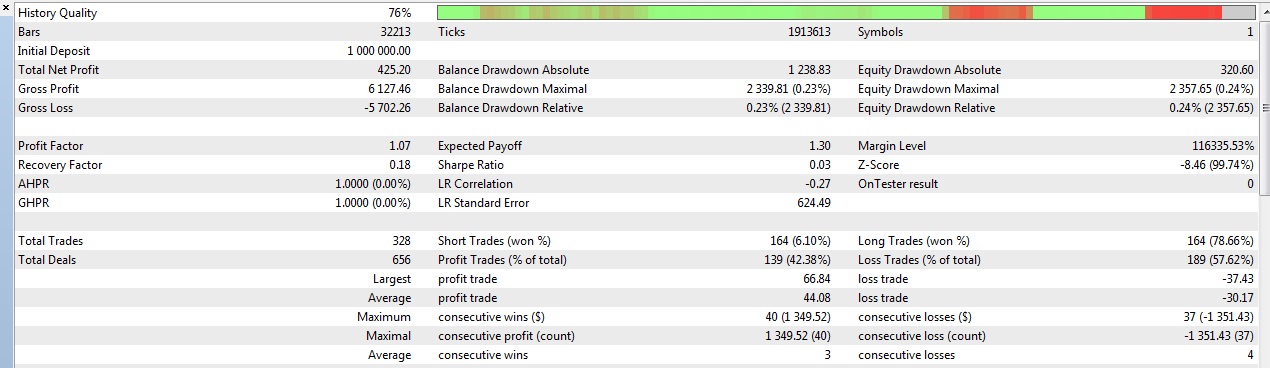
Task: Click the Z-Score value -8.46 (99.74%)
Action: pos(1217,165)
